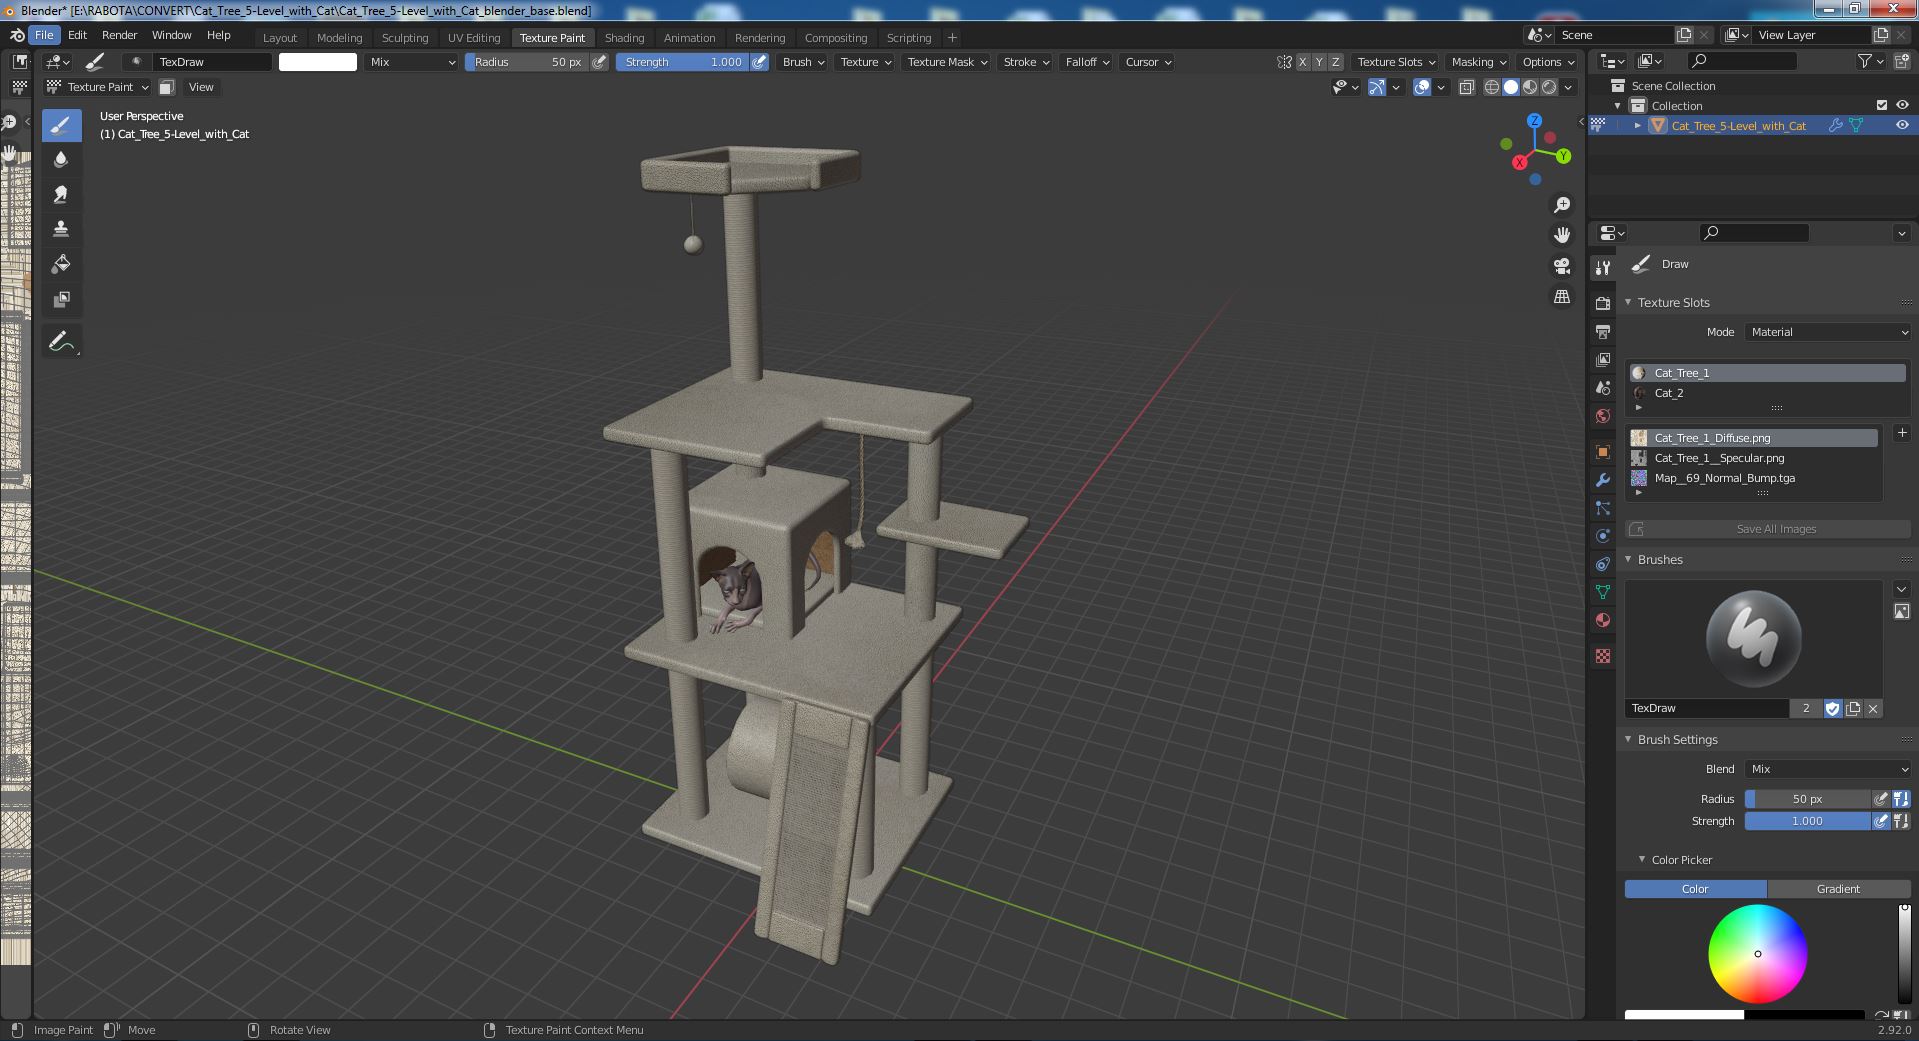1919x1041 pixels.
Task: Open Physics properties tab
Action: point(1603,536)
